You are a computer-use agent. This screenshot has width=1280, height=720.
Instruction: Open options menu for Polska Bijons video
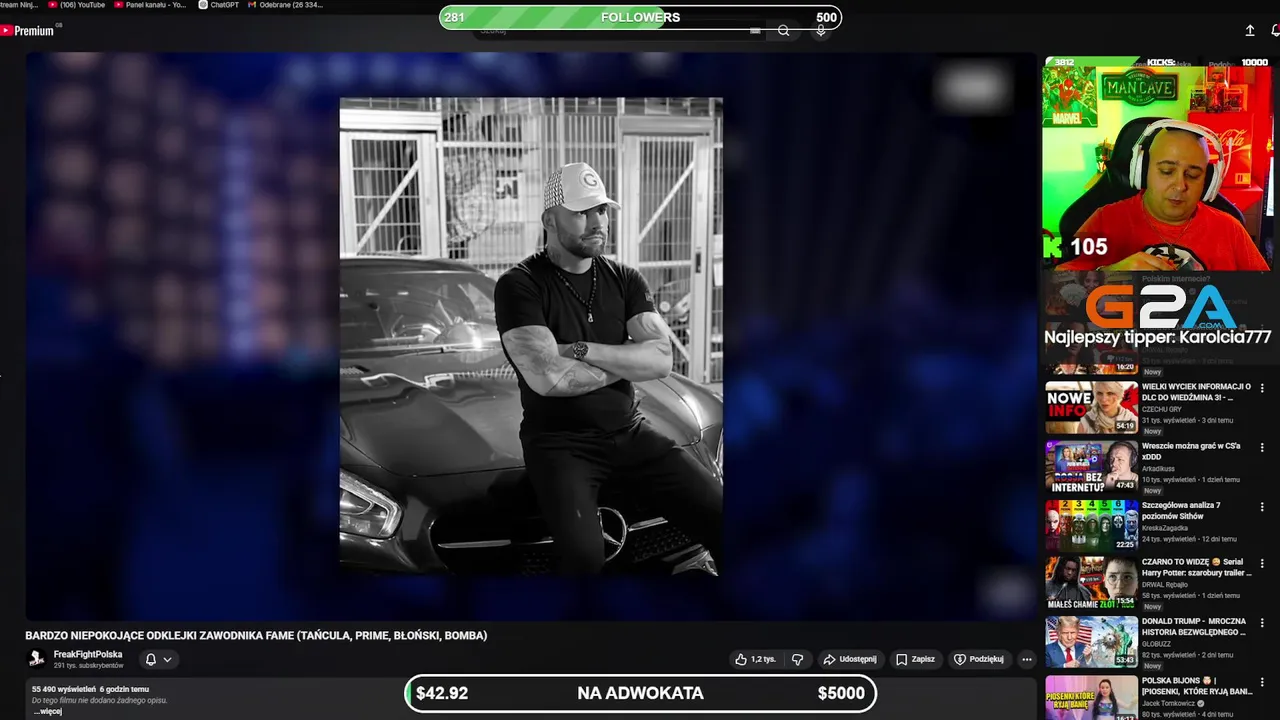1262,682
